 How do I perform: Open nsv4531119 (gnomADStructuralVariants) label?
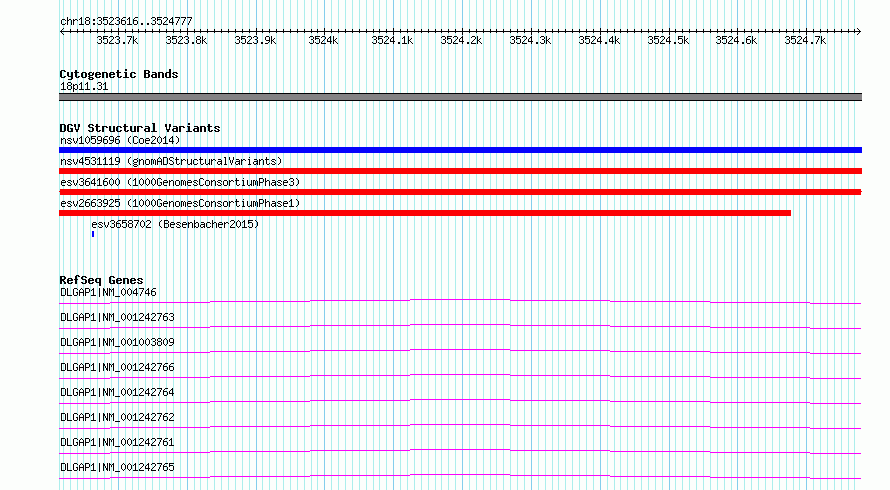(171, 161)
